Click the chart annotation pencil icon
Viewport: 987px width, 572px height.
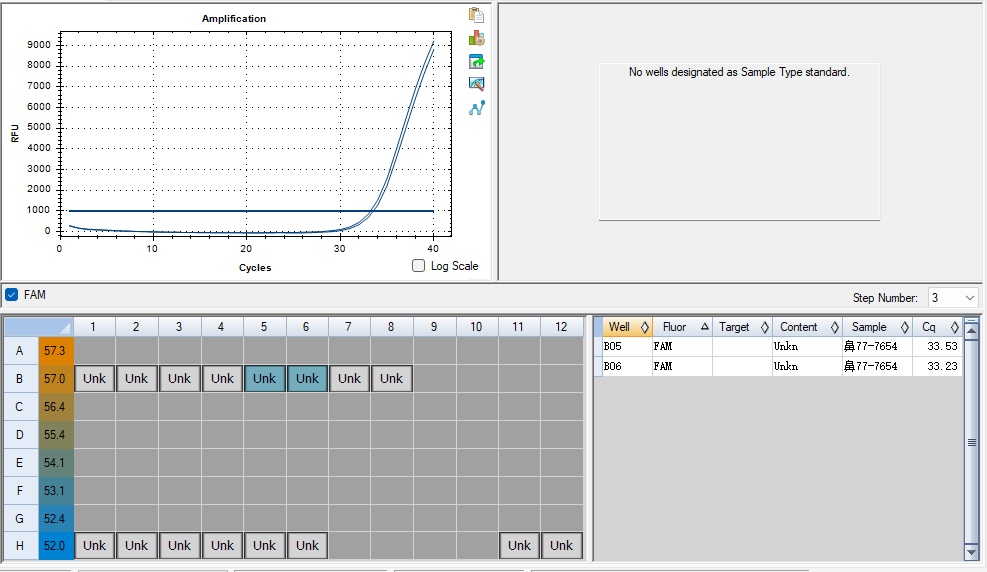(x=477, y=84)
